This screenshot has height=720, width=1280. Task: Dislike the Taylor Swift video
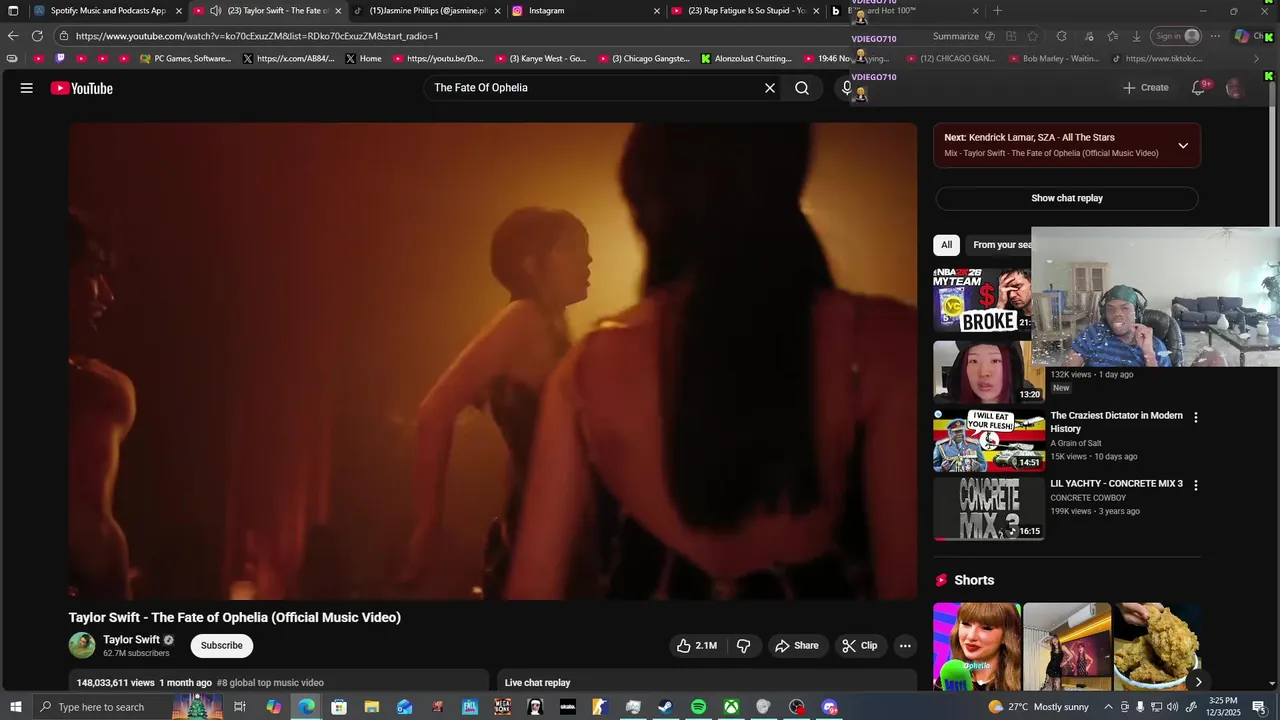pyautogui.click(x=743, y=646)
